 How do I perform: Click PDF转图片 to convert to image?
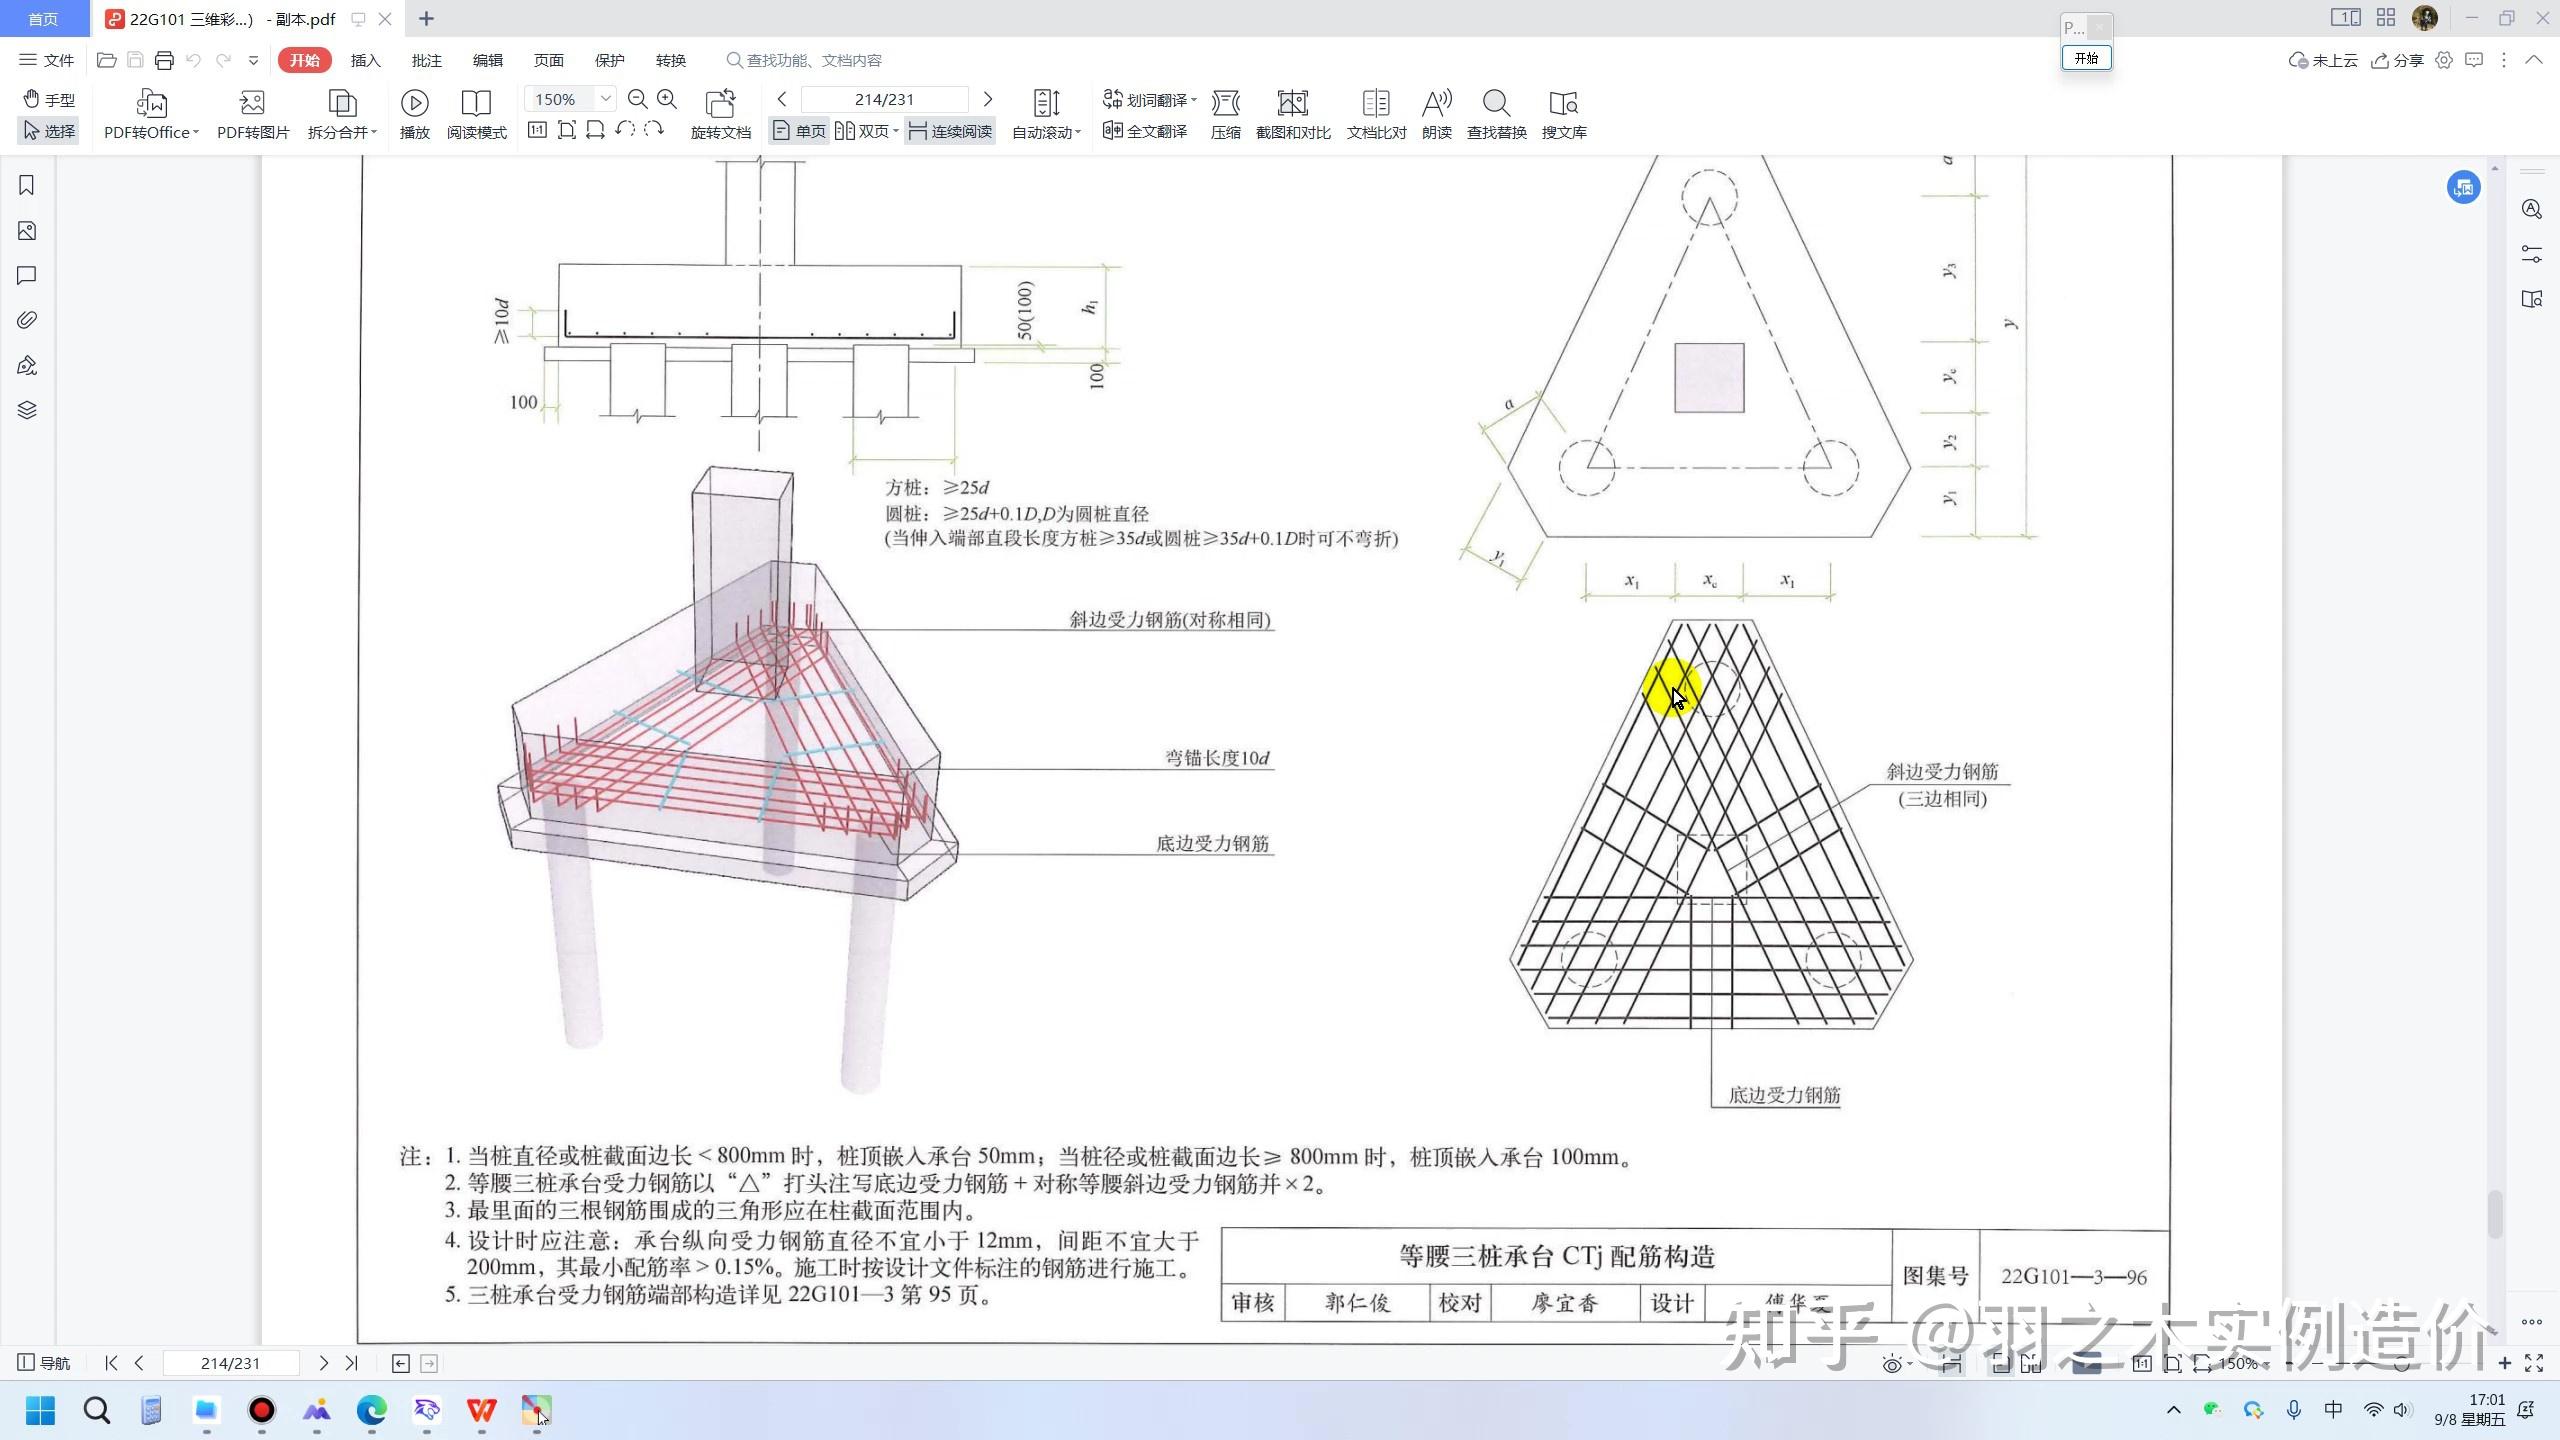[253, 114]
